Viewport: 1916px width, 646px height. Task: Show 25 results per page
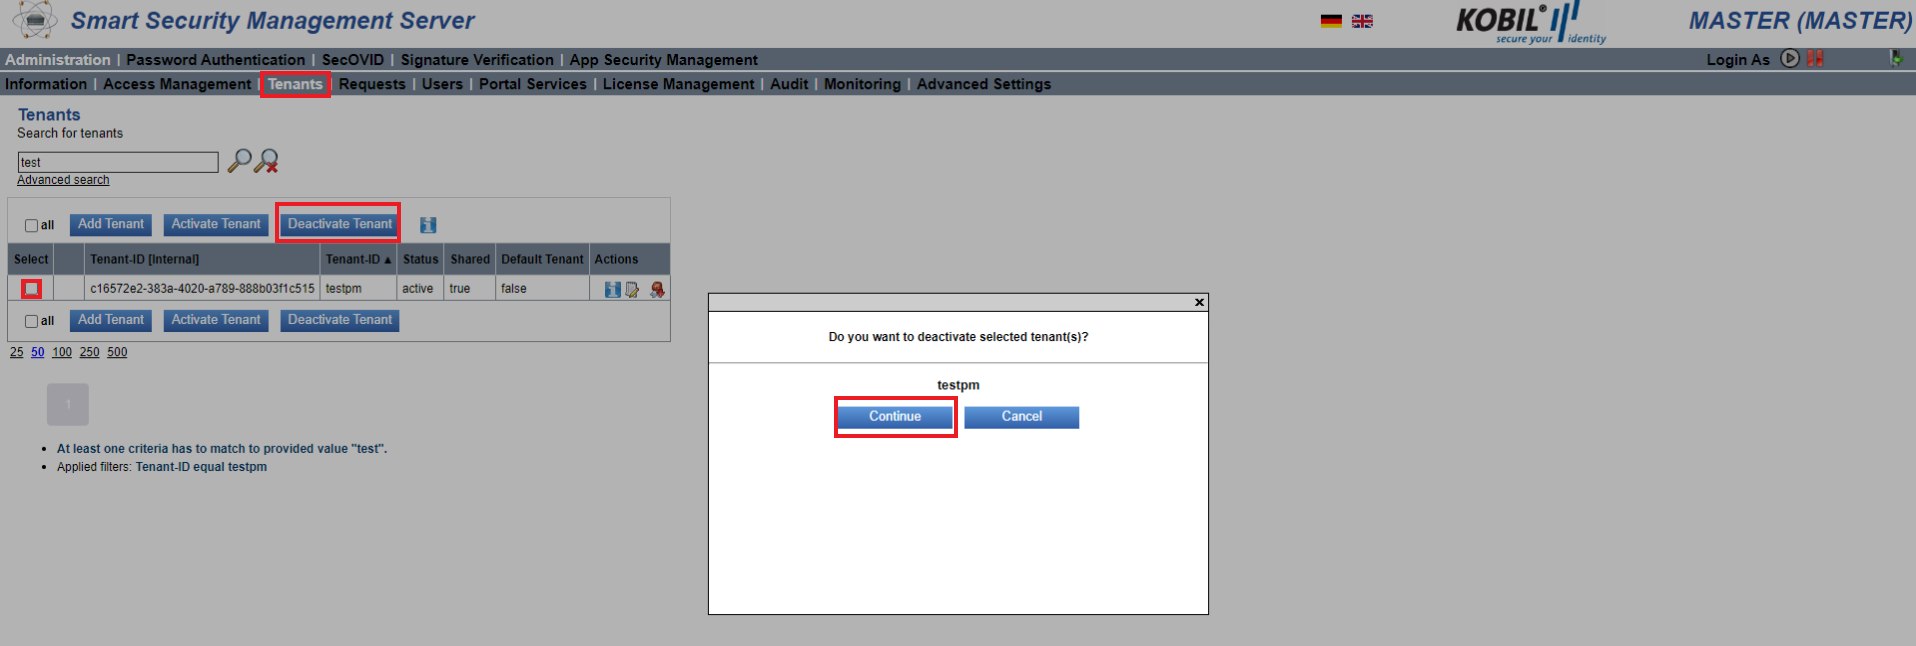tap(17, 352)
